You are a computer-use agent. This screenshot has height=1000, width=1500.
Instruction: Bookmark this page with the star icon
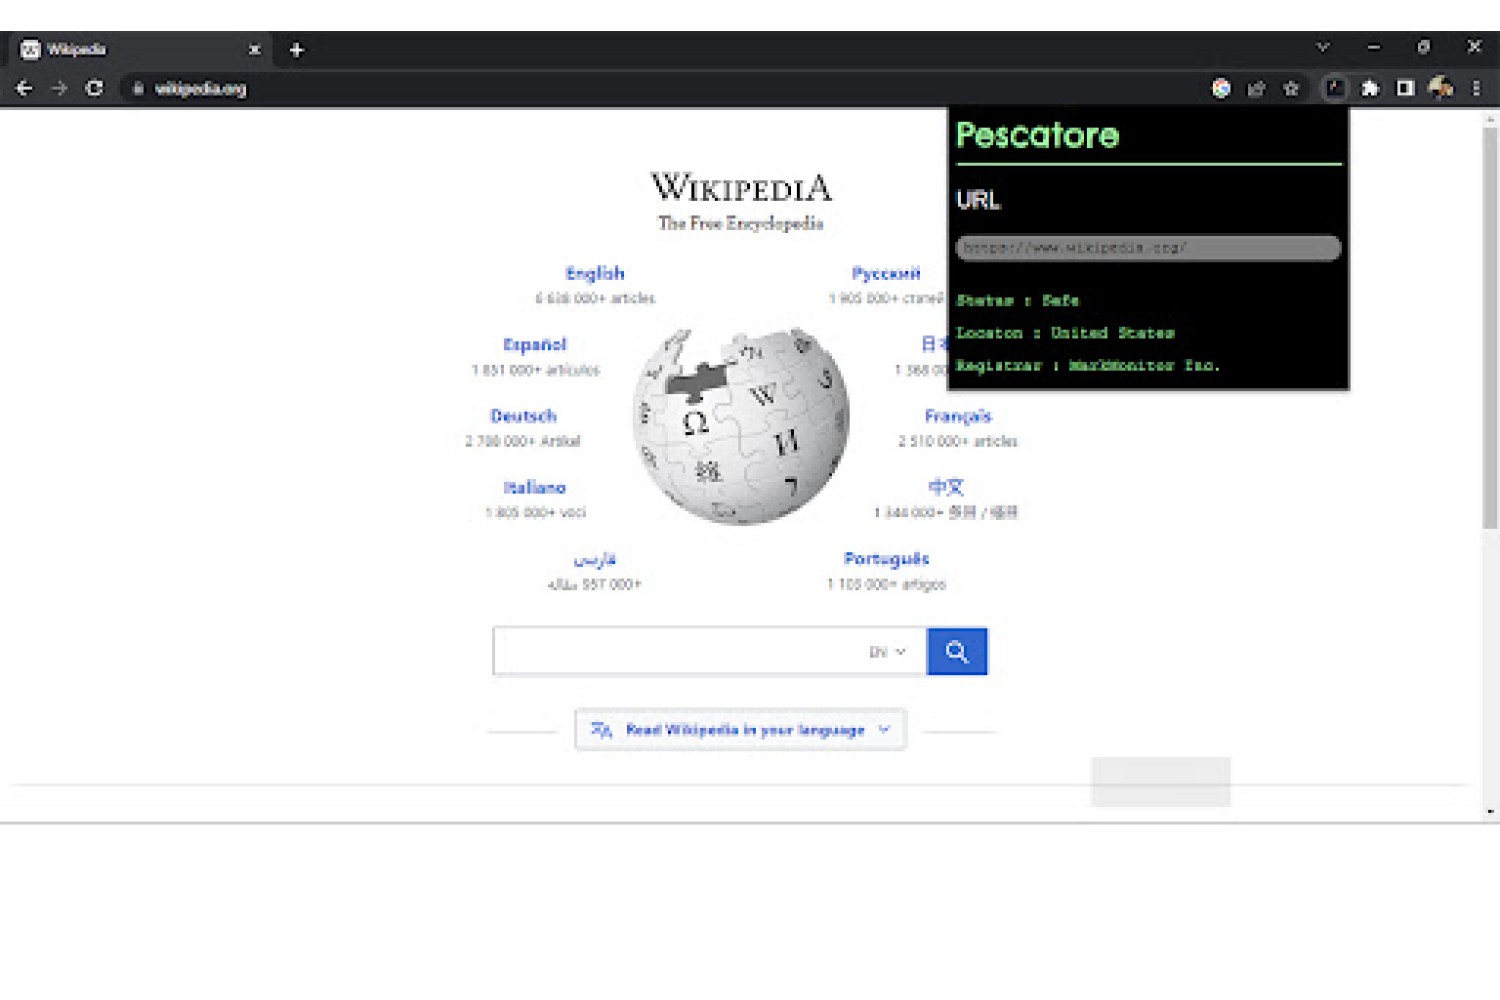point(1291,89)
